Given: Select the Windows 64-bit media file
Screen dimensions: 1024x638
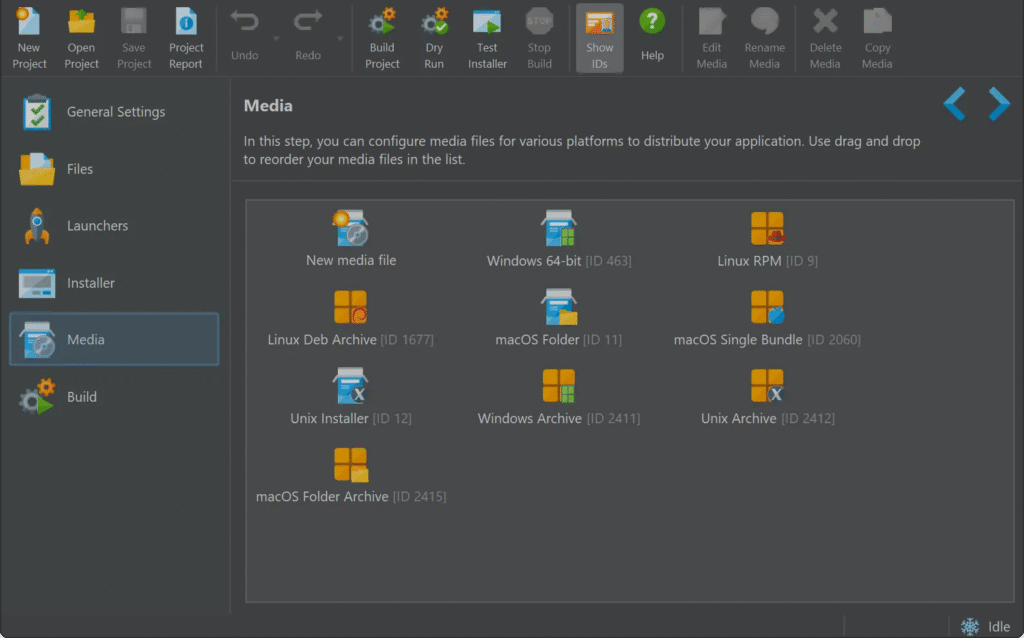Looking at the screenshot, I should tap(559, 240).
